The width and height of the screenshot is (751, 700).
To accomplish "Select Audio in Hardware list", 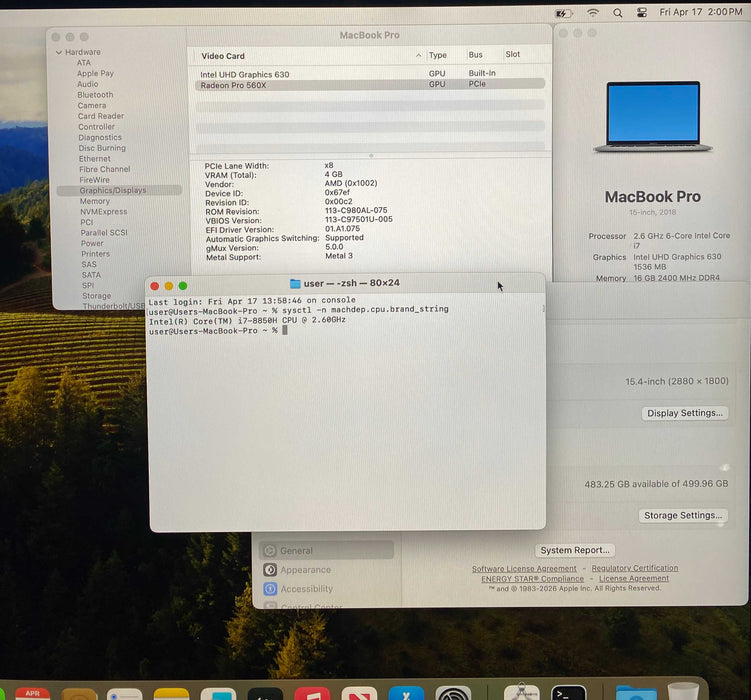I will coord(88,84).
